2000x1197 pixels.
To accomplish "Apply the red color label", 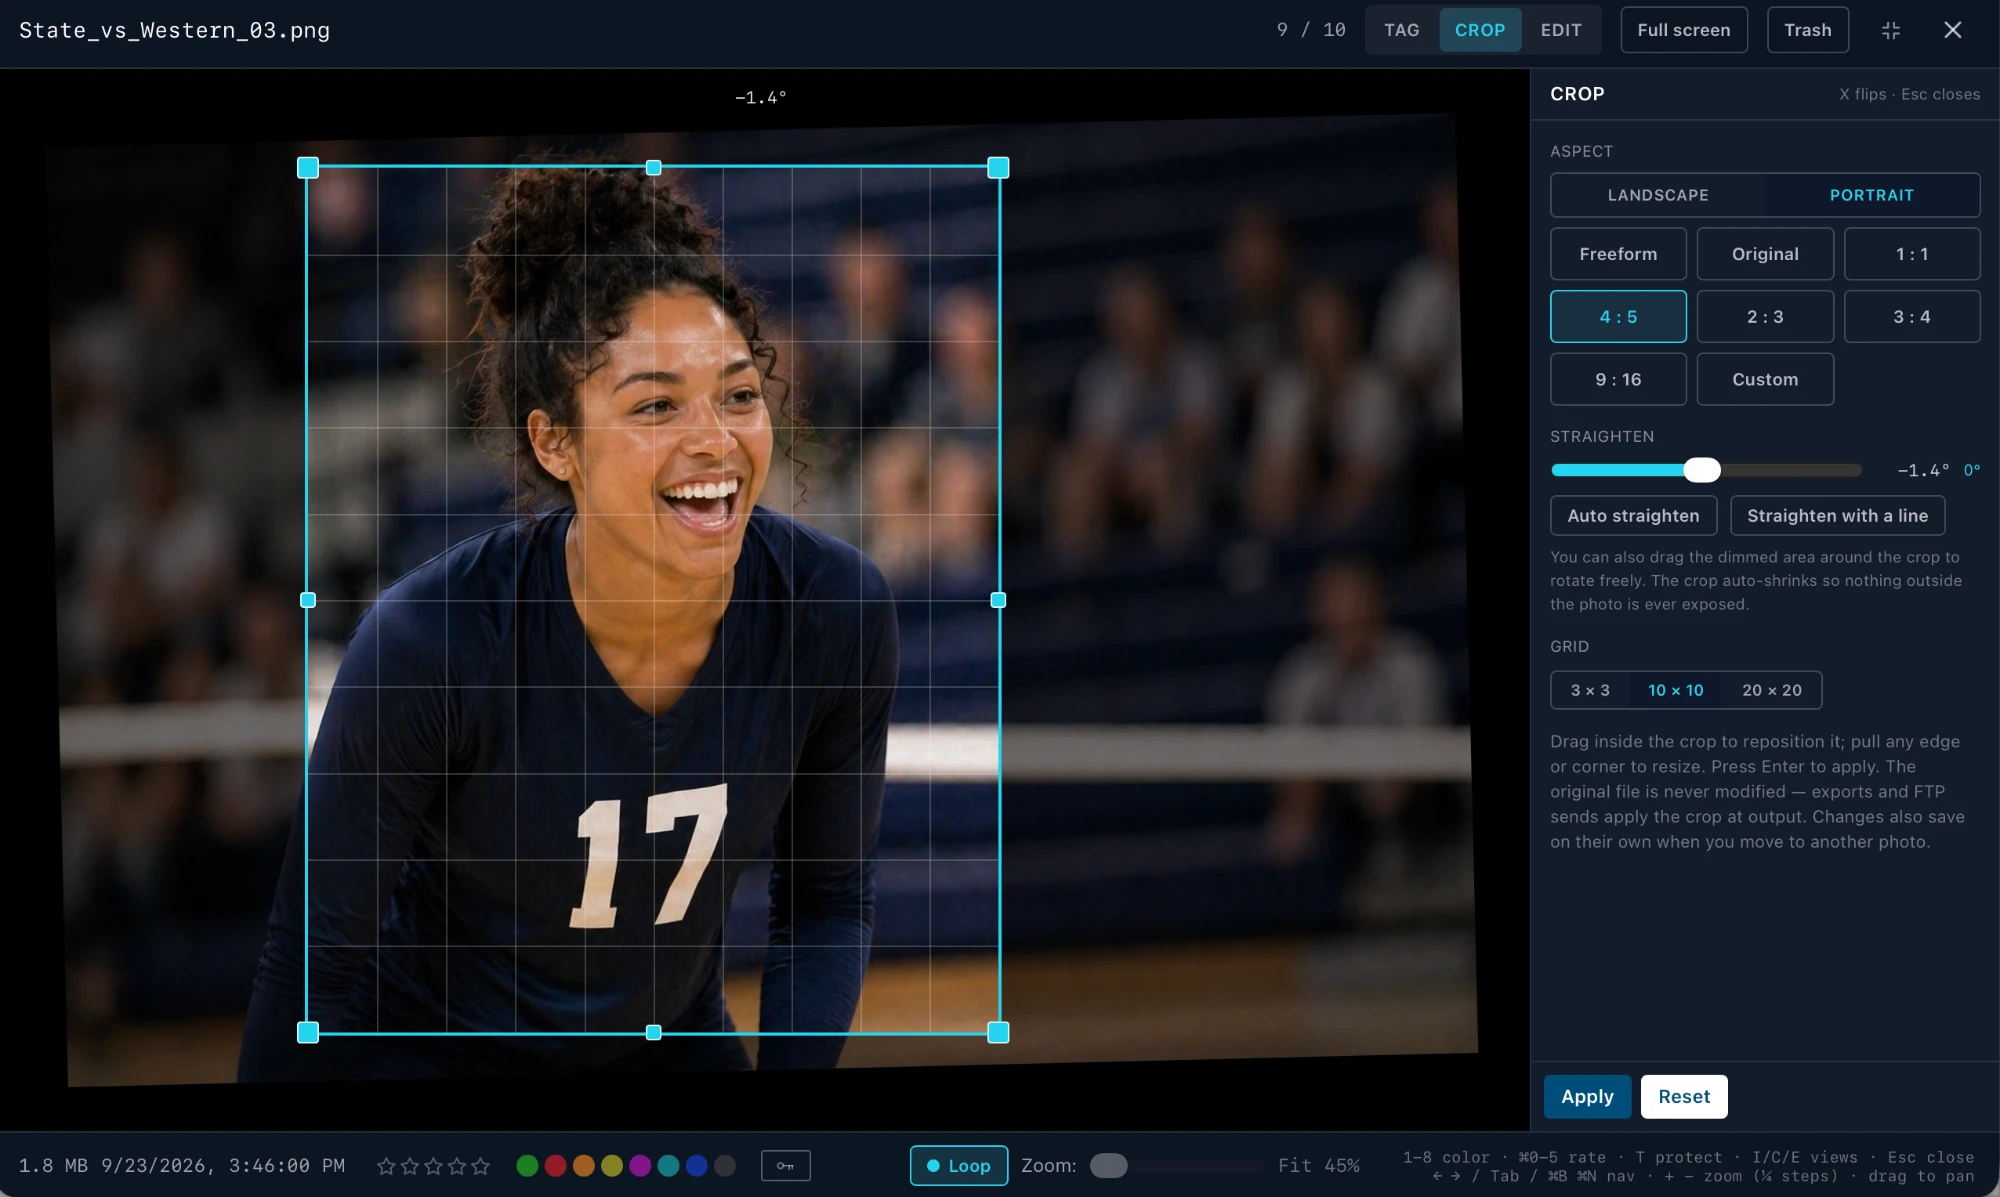I will (x=555, y=1166).
